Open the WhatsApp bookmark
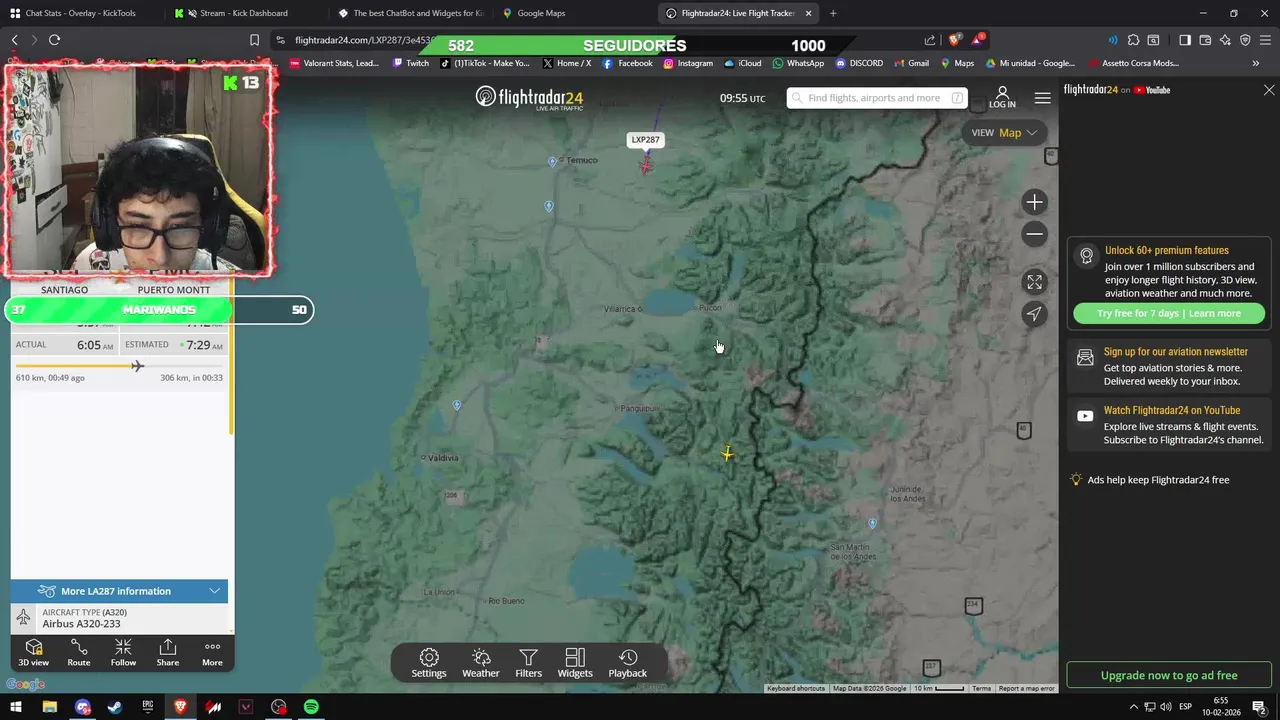The image size is (1280, 720). coord(798,63)
